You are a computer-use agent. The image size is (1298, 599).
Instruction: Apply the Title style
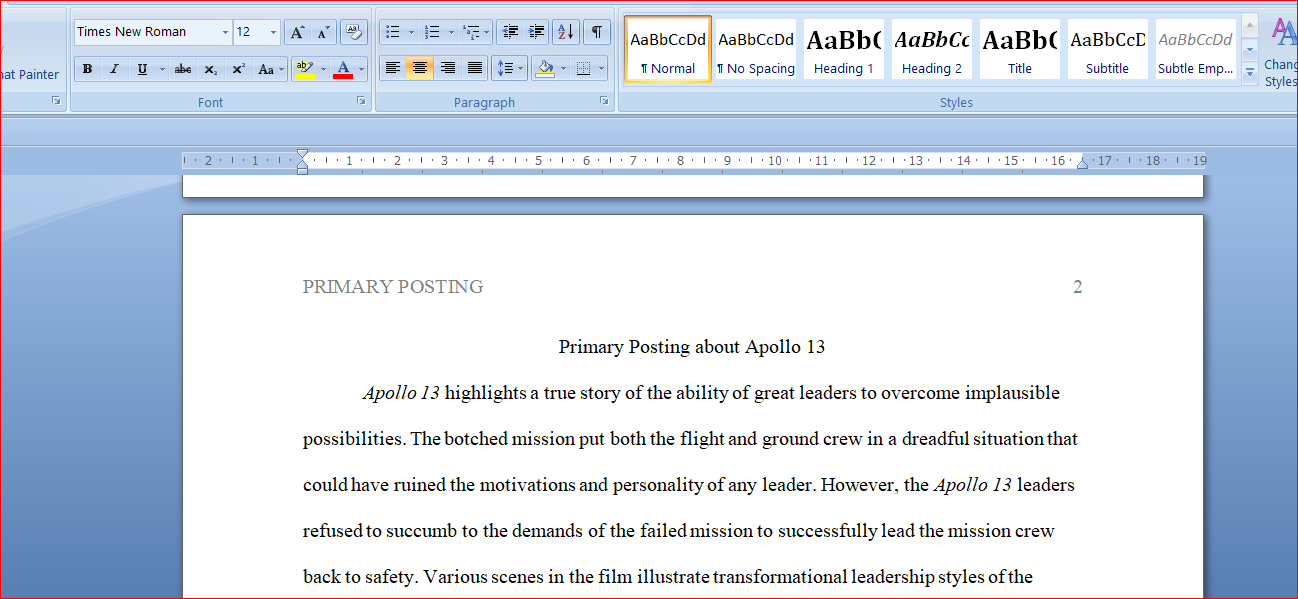(x=1020, y=49)
